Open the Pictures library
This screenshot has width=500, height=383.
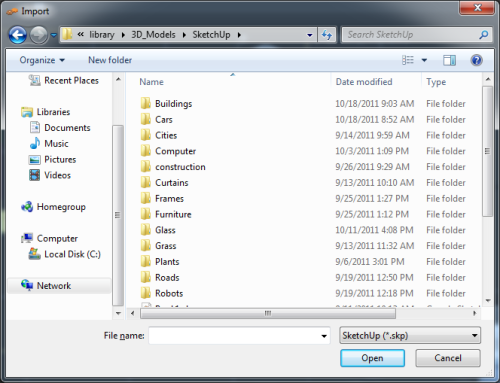pyautogui.click(x=53, y=159)
